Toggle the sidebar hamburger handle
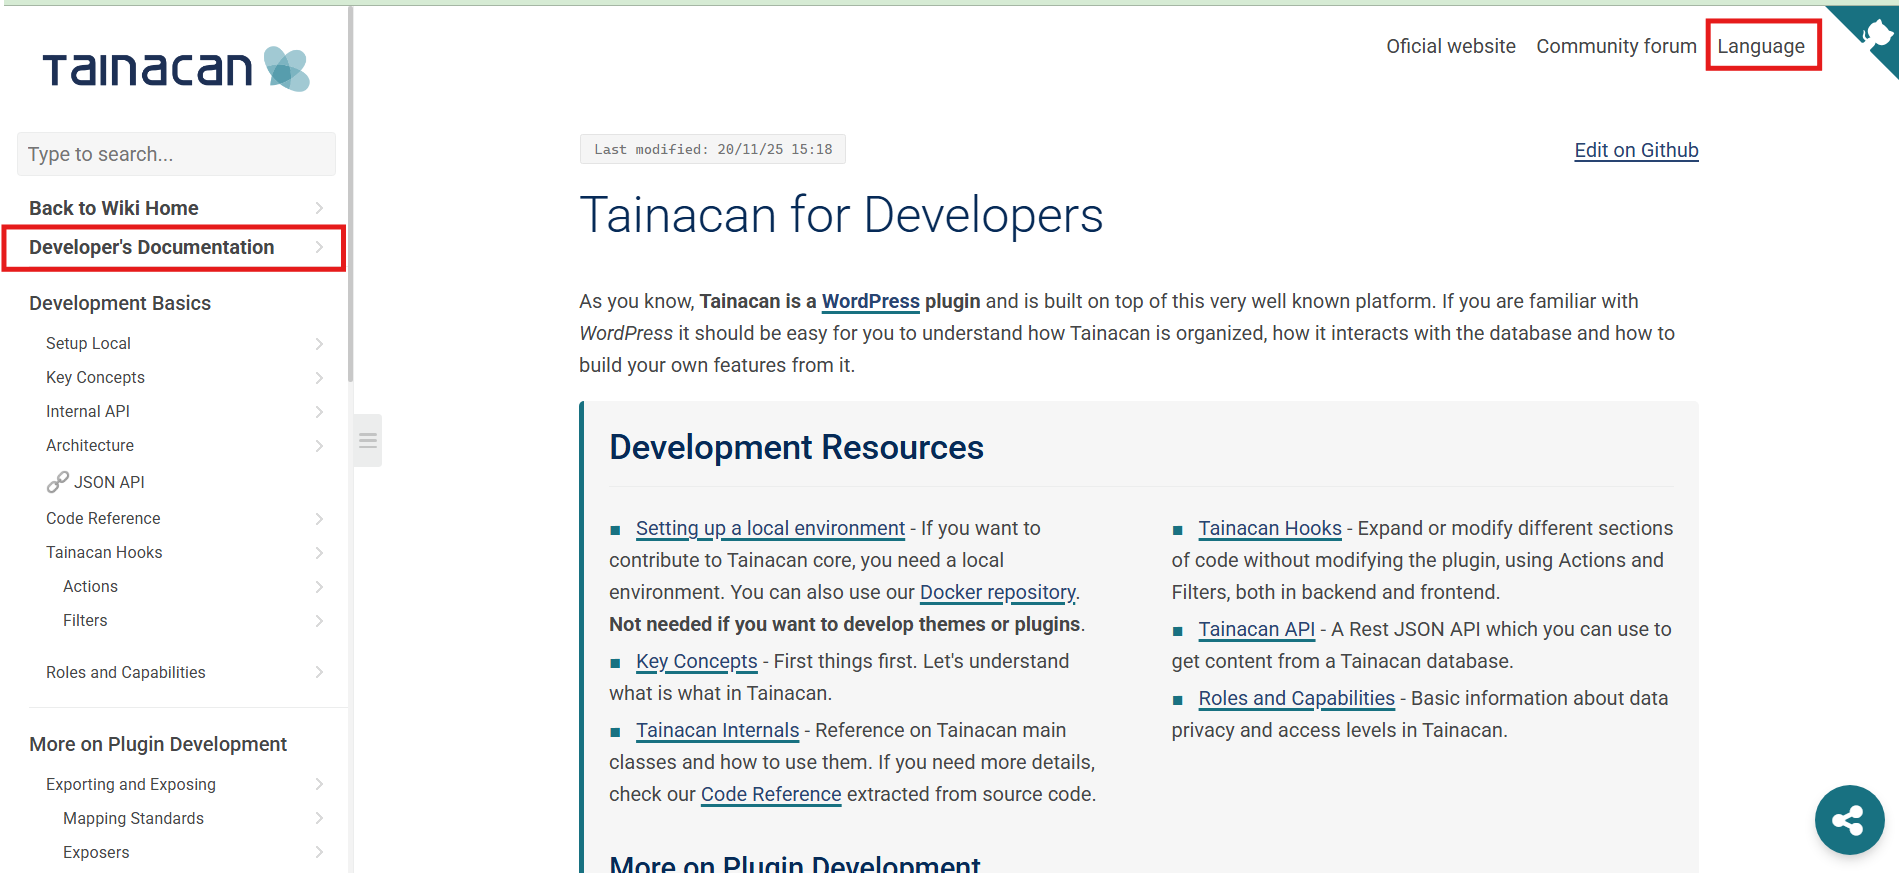 click(x=368, y=440)
